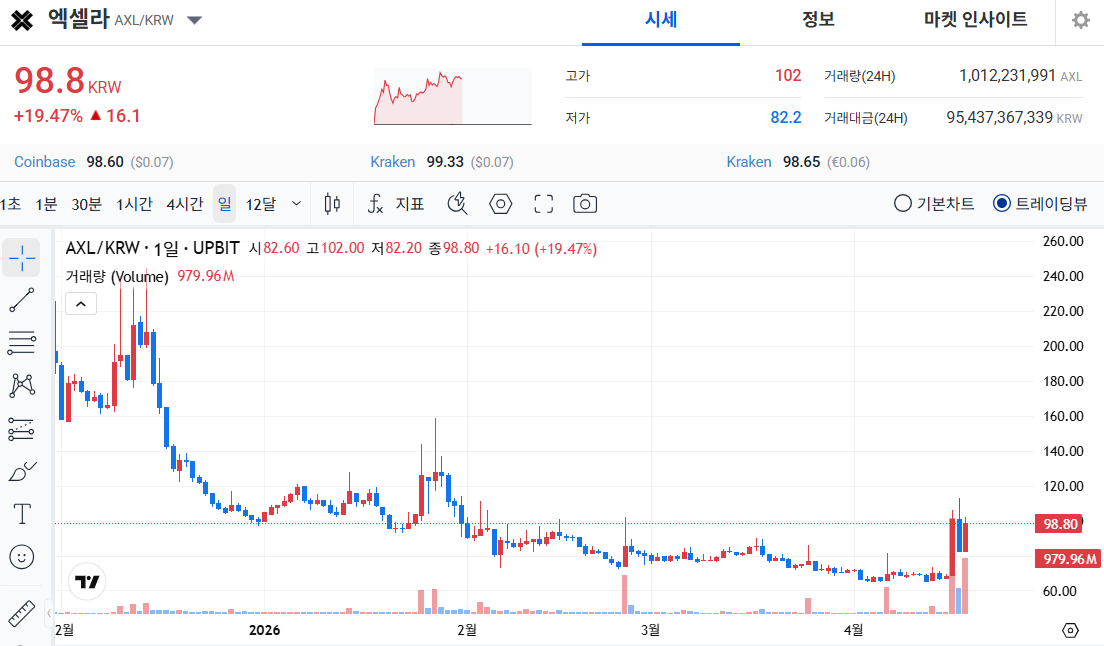Image resolution: width=1104 pixels, height=646 pixels.
Task: Open the price scale settings hexagon icon
Action: click(x=1070, y=630)
